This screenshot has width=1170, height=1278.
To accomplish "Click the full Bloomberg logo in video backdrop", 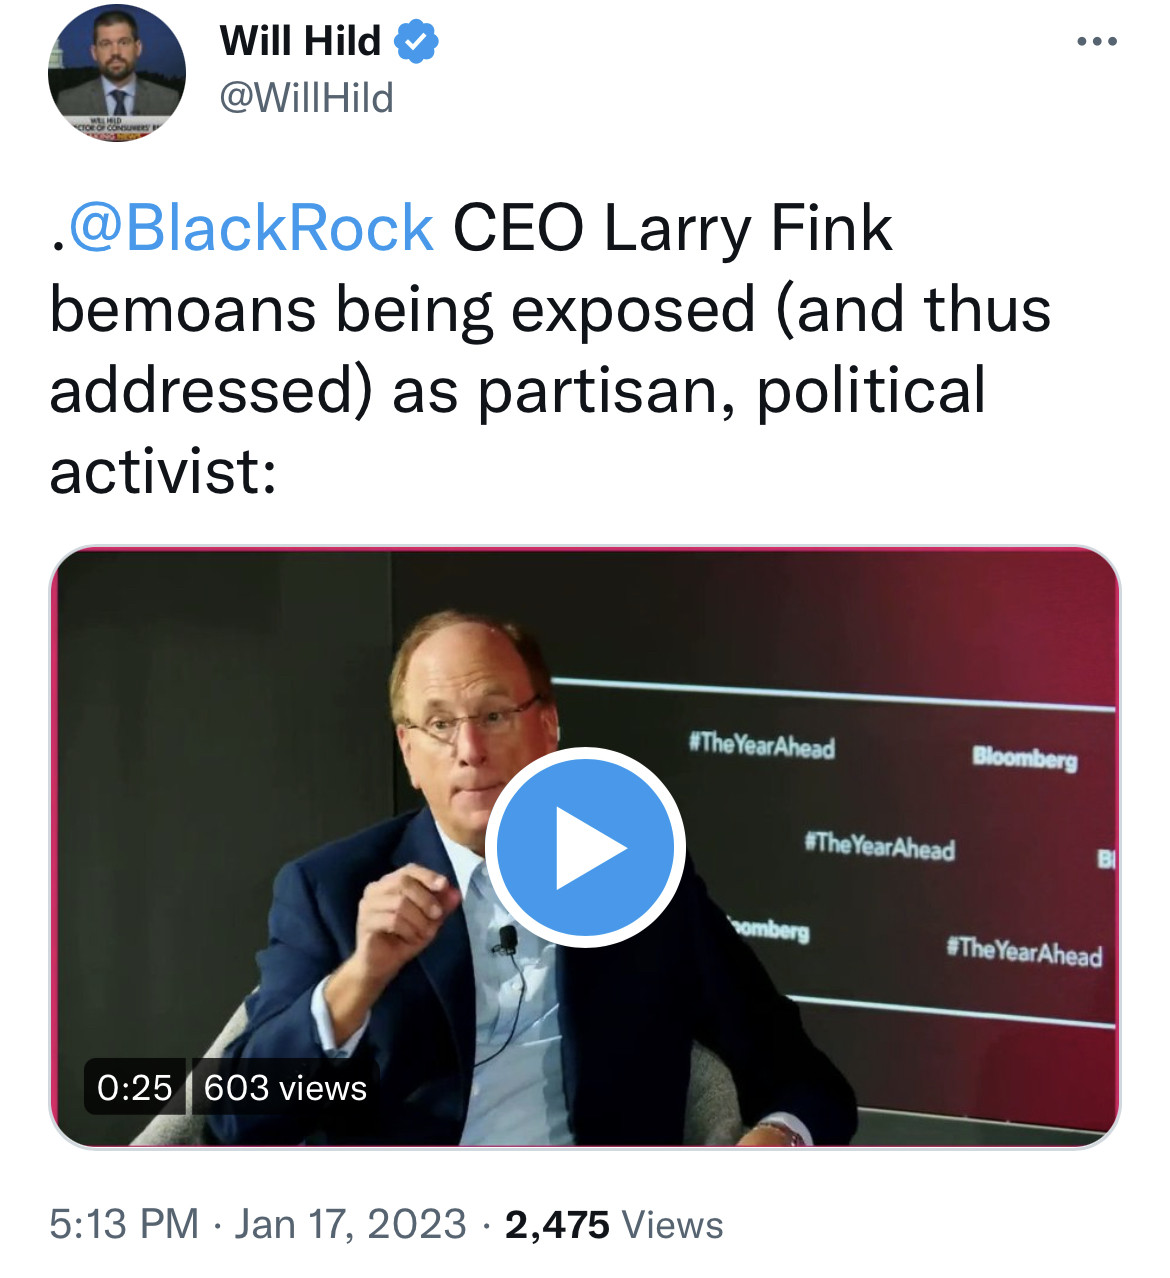I will (x=1025, y=758).
